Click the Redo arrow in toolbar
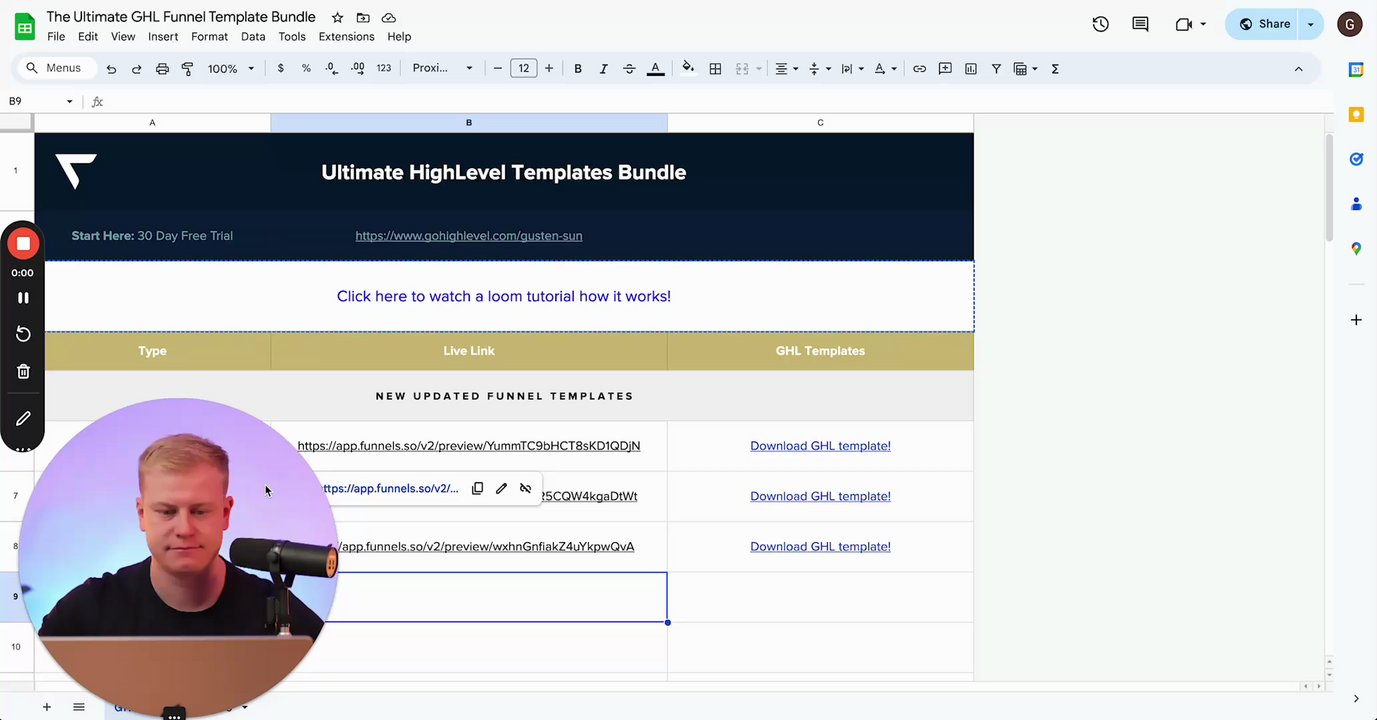The width and height of the screenshot is (1377, 720). (x=136, y=69)
